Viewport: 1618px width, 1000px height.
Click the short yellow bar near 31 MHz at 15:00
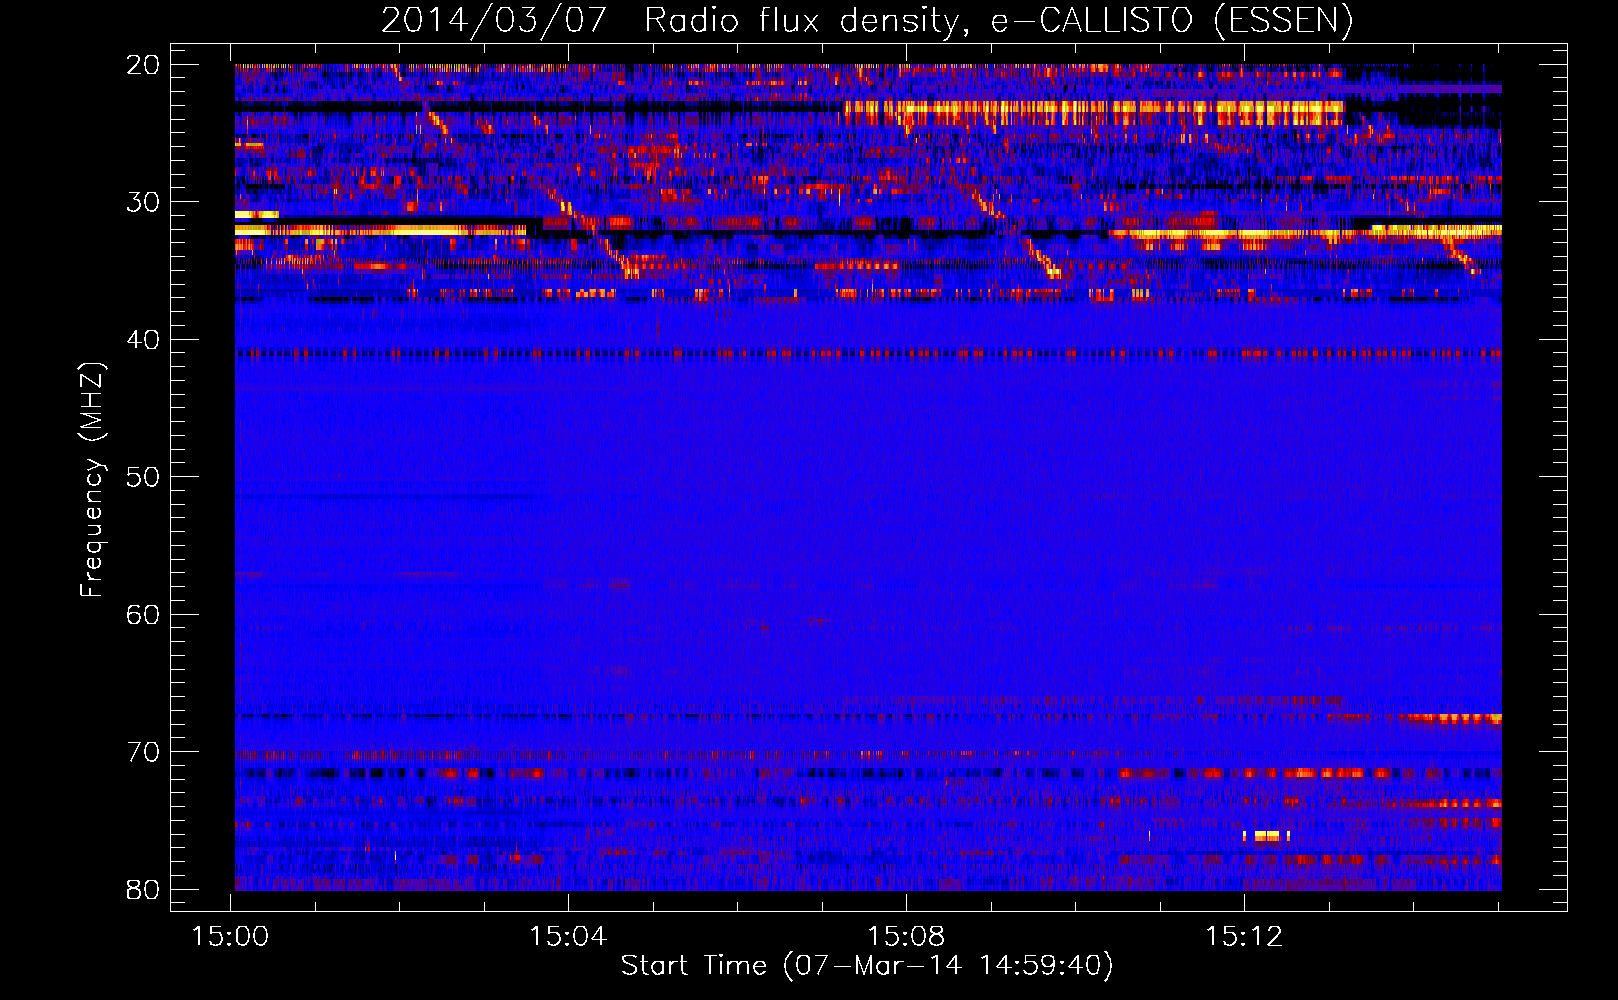pos(256,215)
